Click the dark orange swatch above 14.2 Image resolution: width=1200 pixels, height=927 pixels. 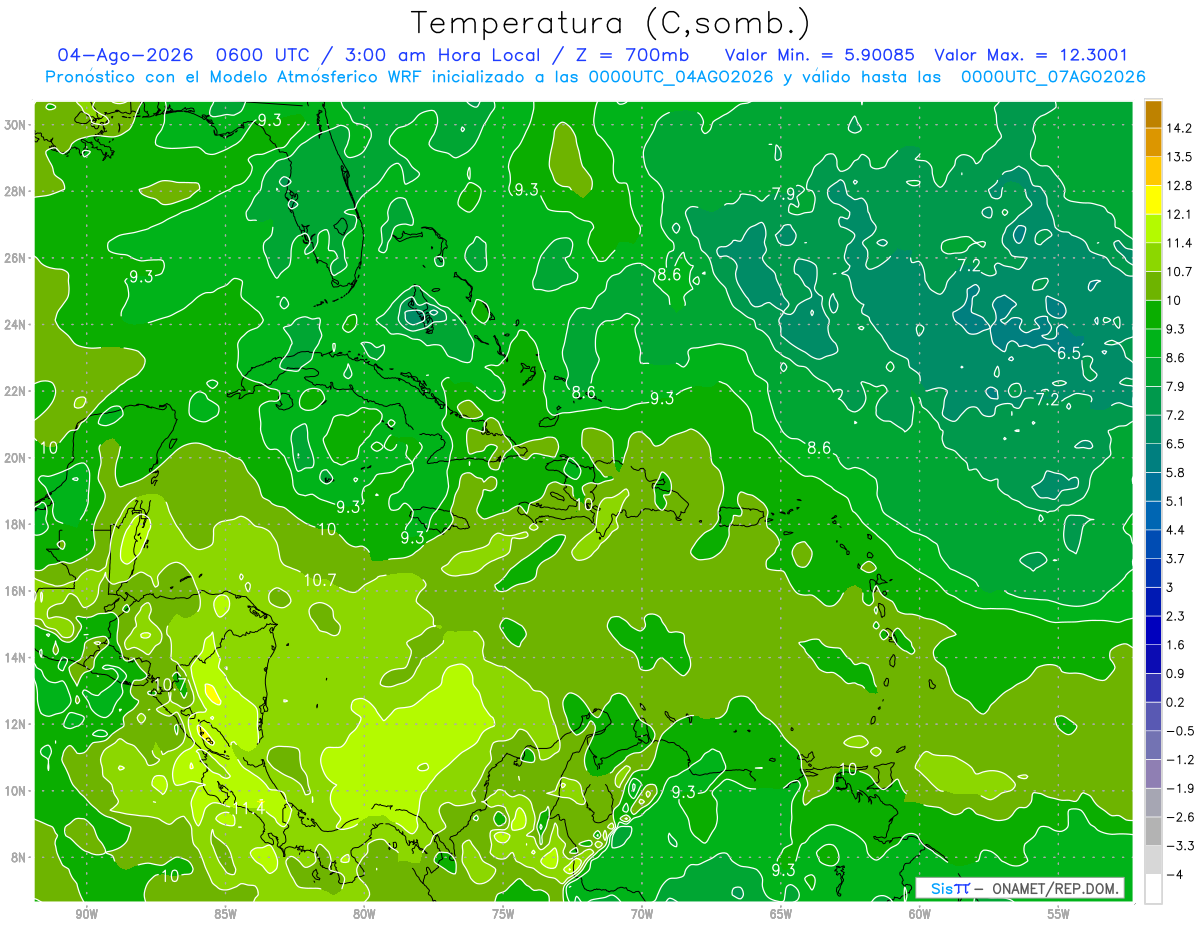(1153, 114)
